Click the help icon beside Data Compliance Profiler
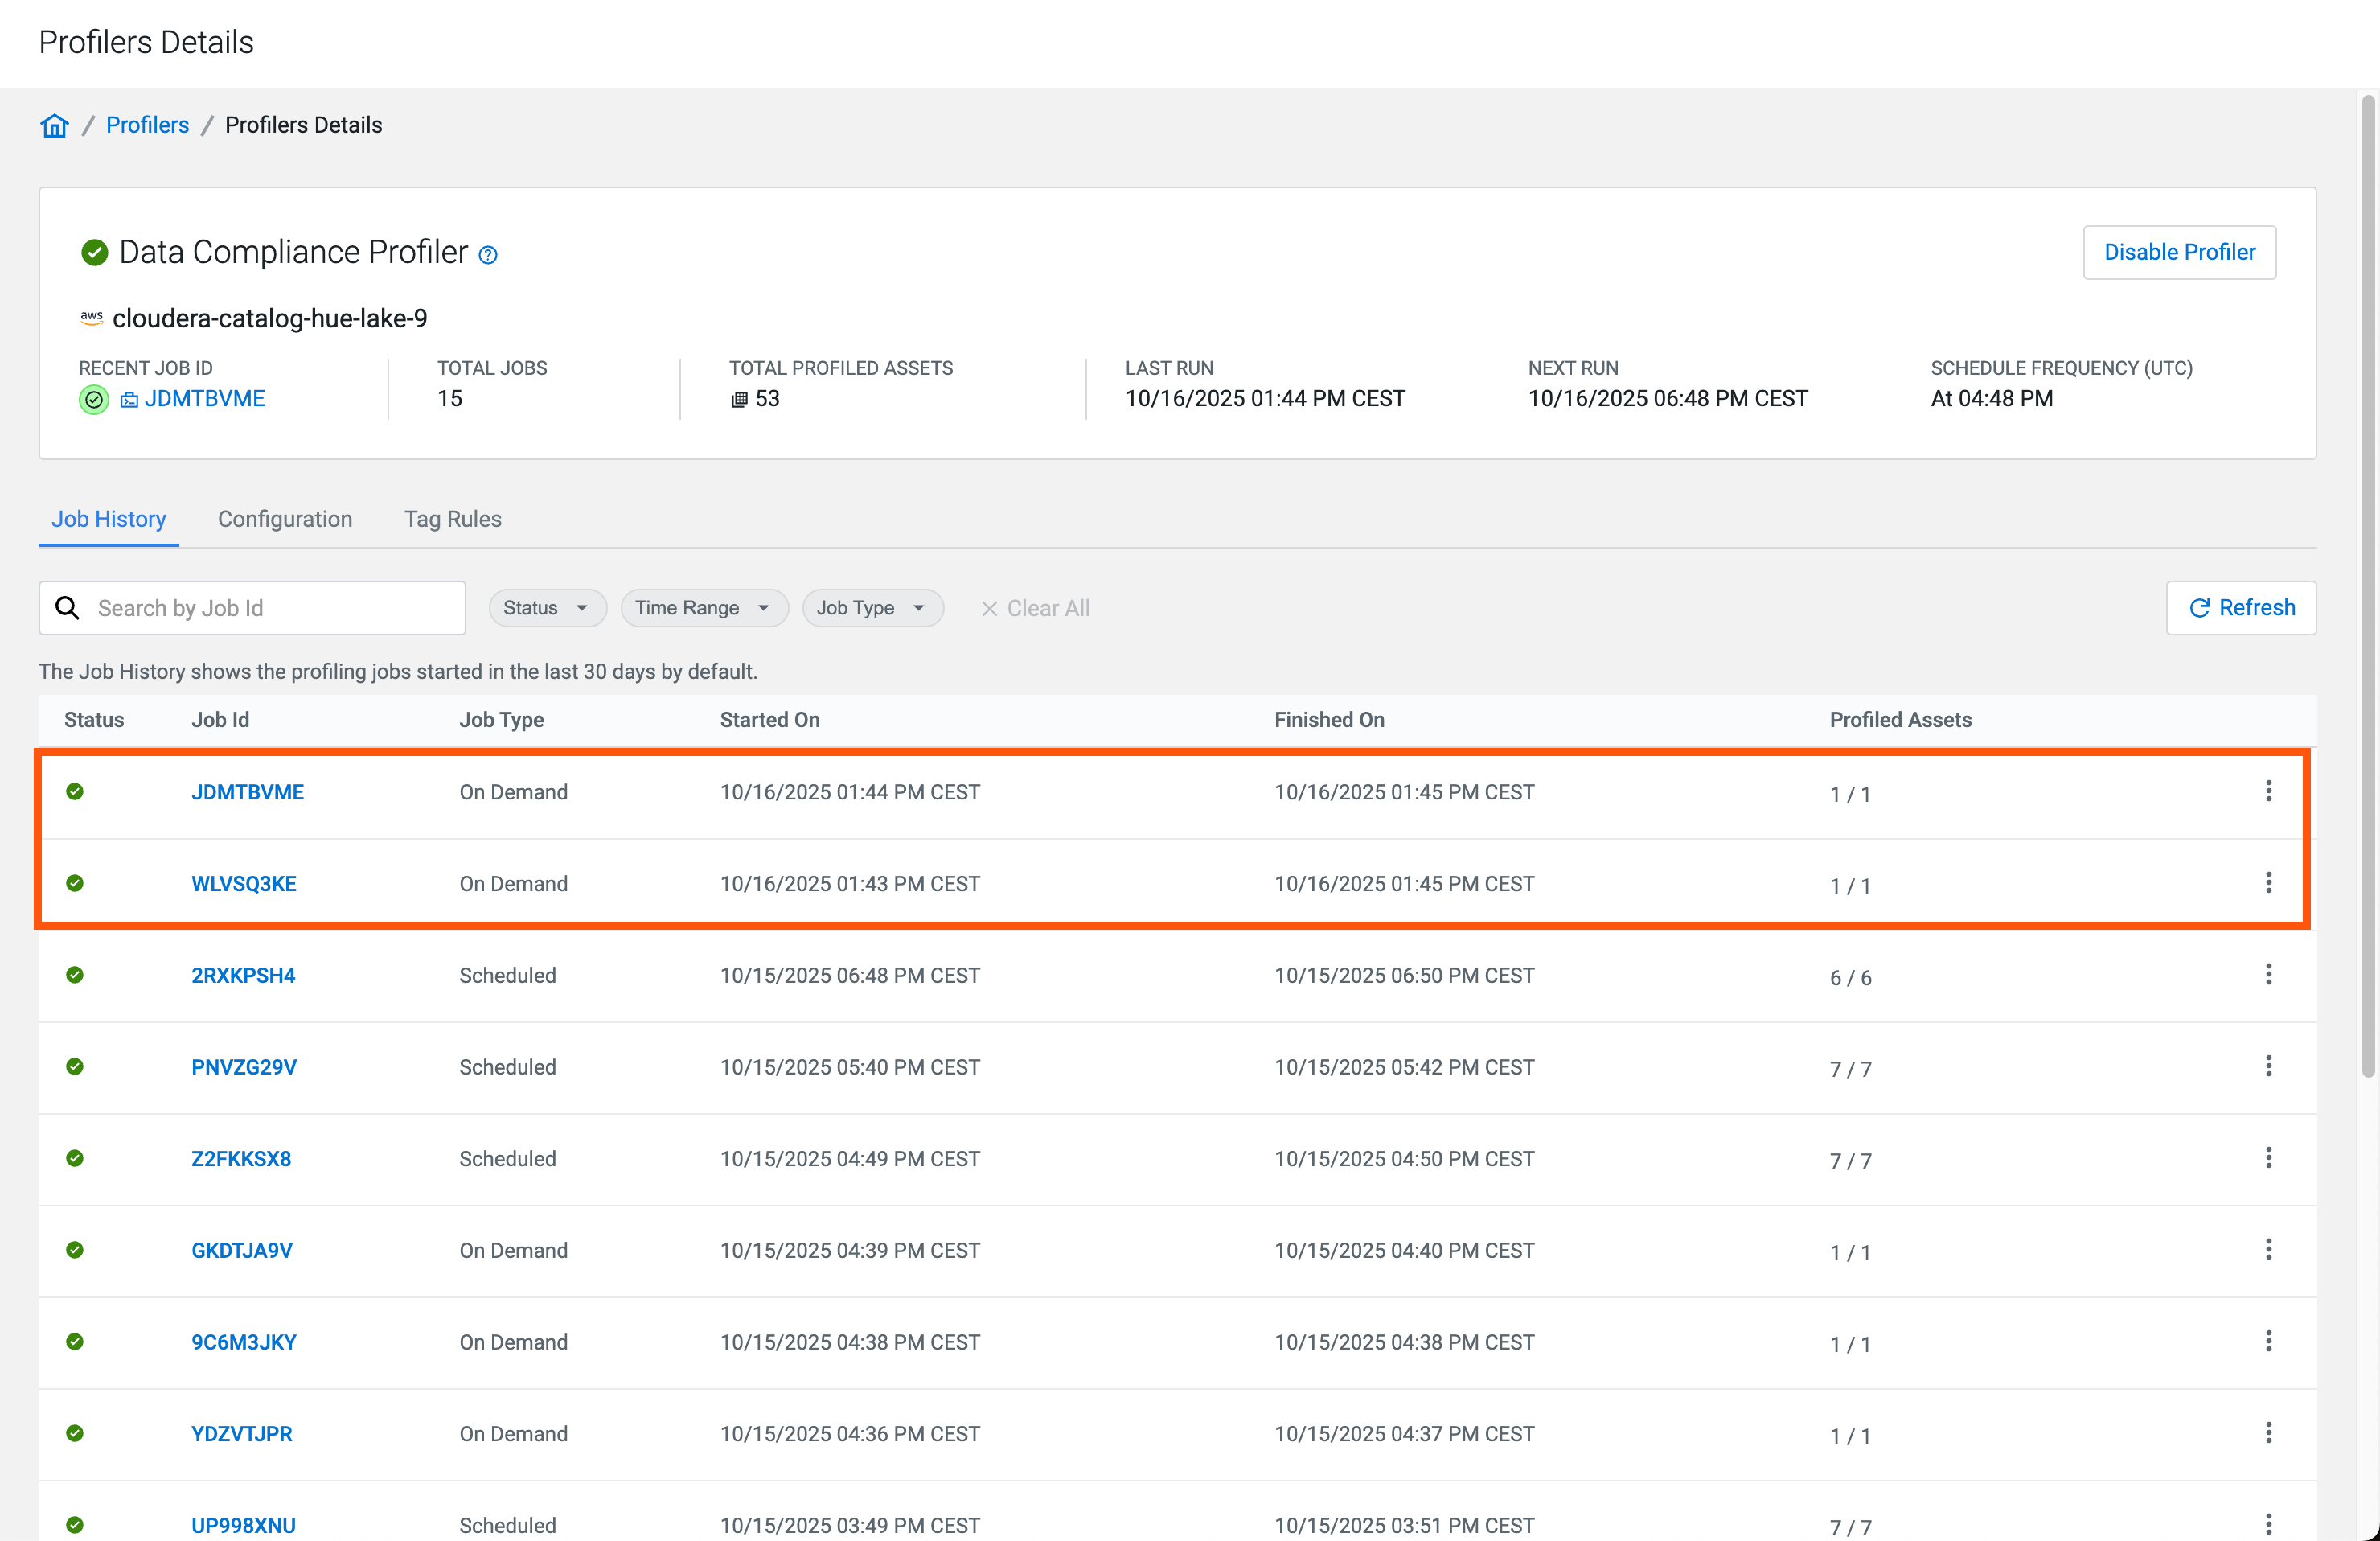The height and width of the screenshot is (1541, 2380). (488, 255)
